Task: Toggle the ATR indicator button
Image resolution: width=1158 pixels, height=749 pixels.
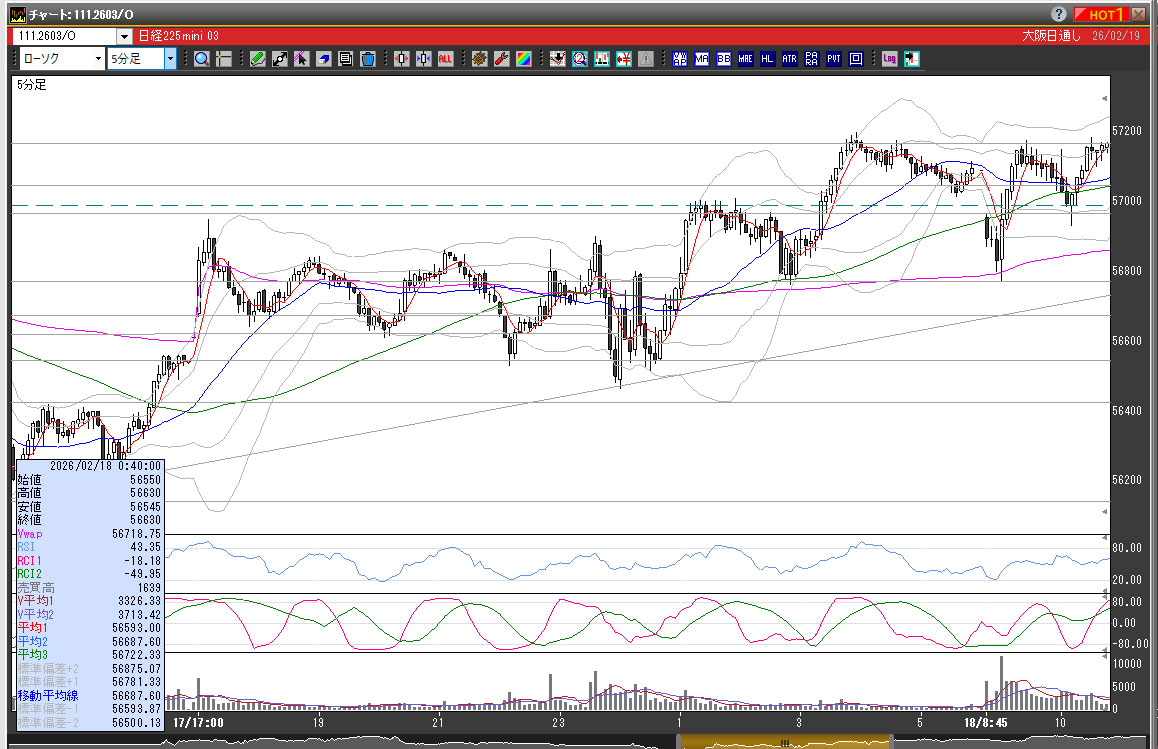Action: pyautogui.click(x=789, y=59)
